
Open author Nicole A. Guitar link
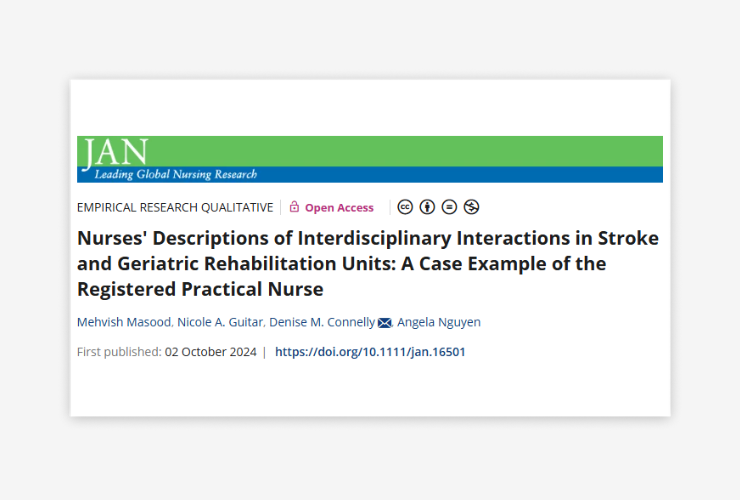220,322
